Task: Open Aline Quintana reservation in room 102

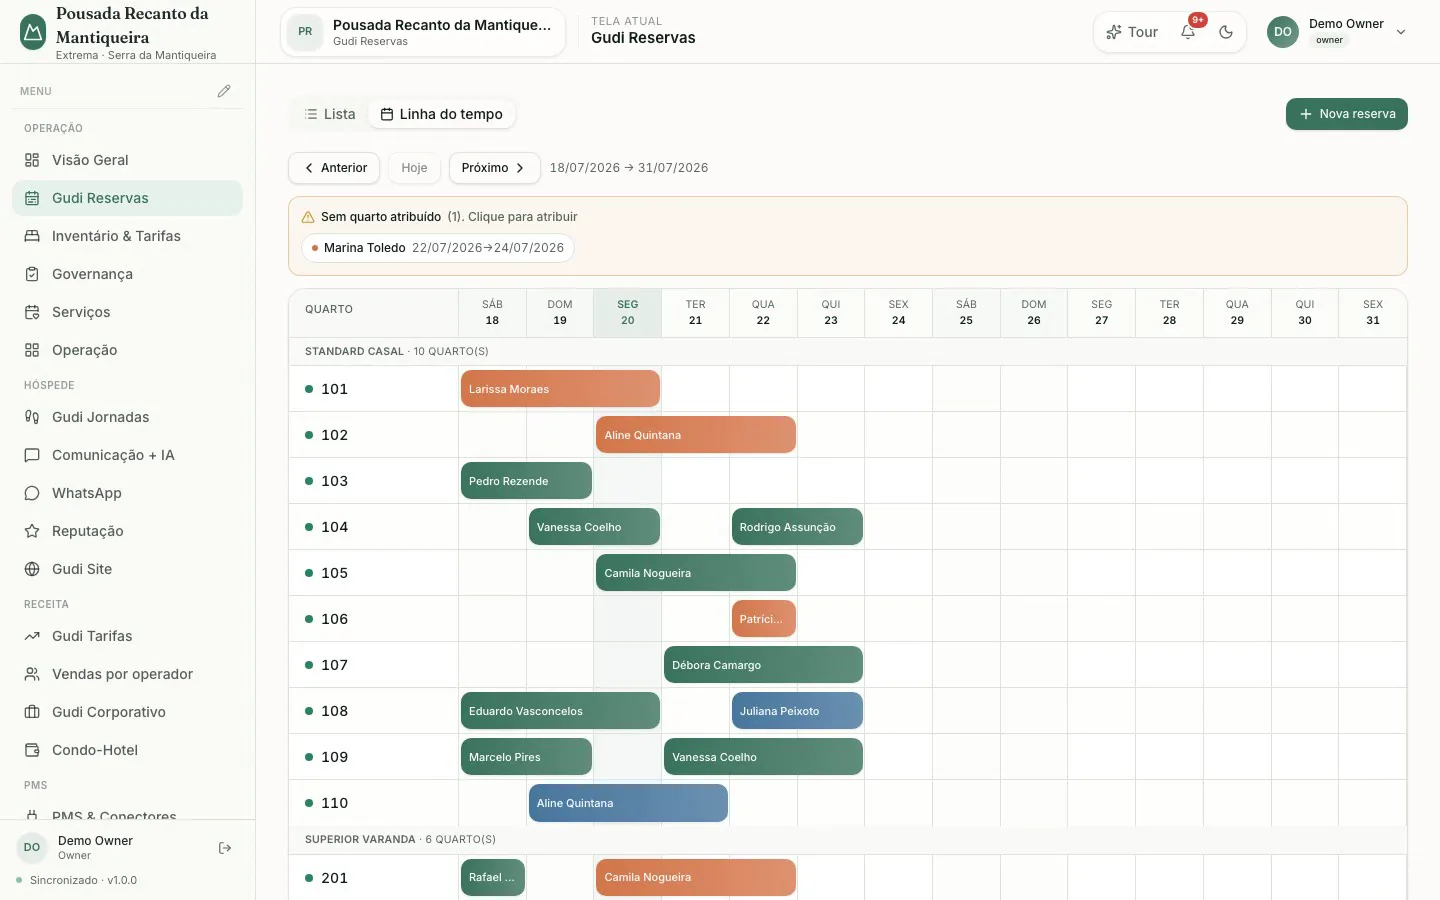Action: [x=696, y=435]
